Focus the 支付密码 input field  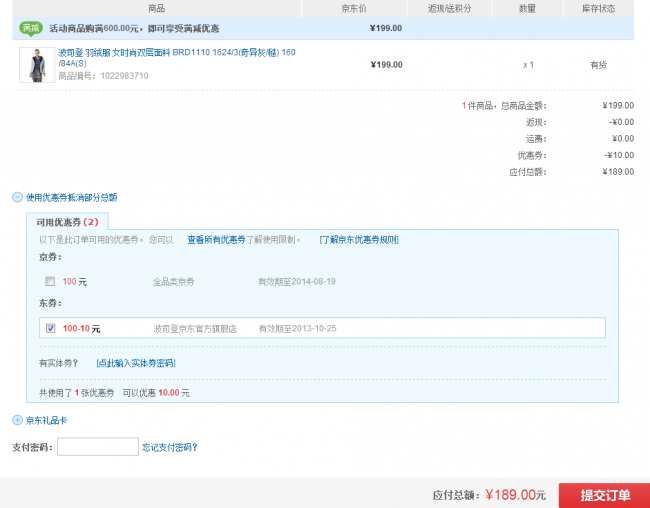pyautogui.click(x=98, y=447)
